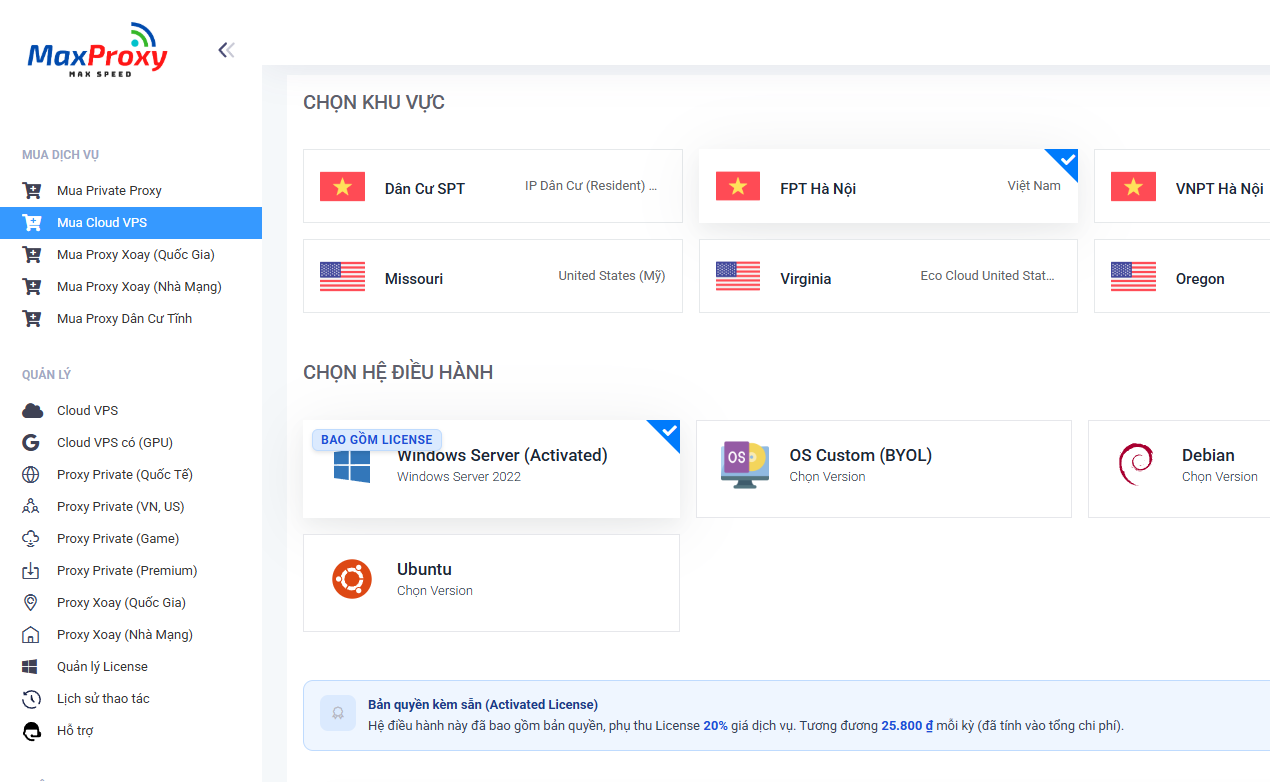Image resolution: width=1270 pixels, height=782 pixels.
Task: Click the Windows icon for Quản lý License
Action: [31, 667]
